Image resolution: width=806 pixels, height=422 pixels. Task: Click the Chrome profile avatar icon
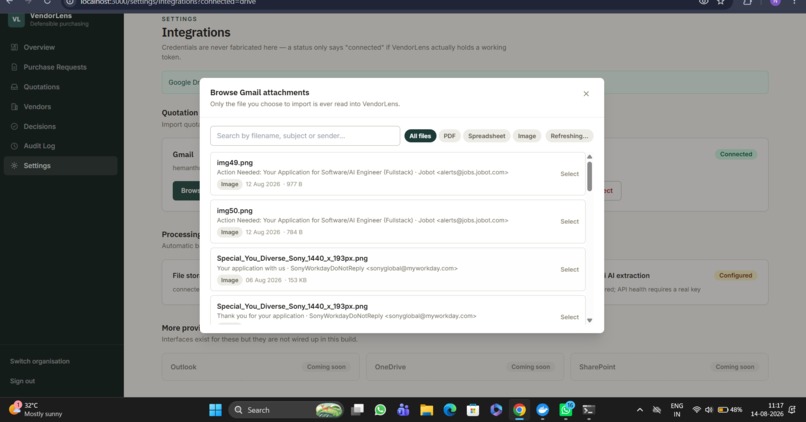pyautogui.click(x=775, y=2)
